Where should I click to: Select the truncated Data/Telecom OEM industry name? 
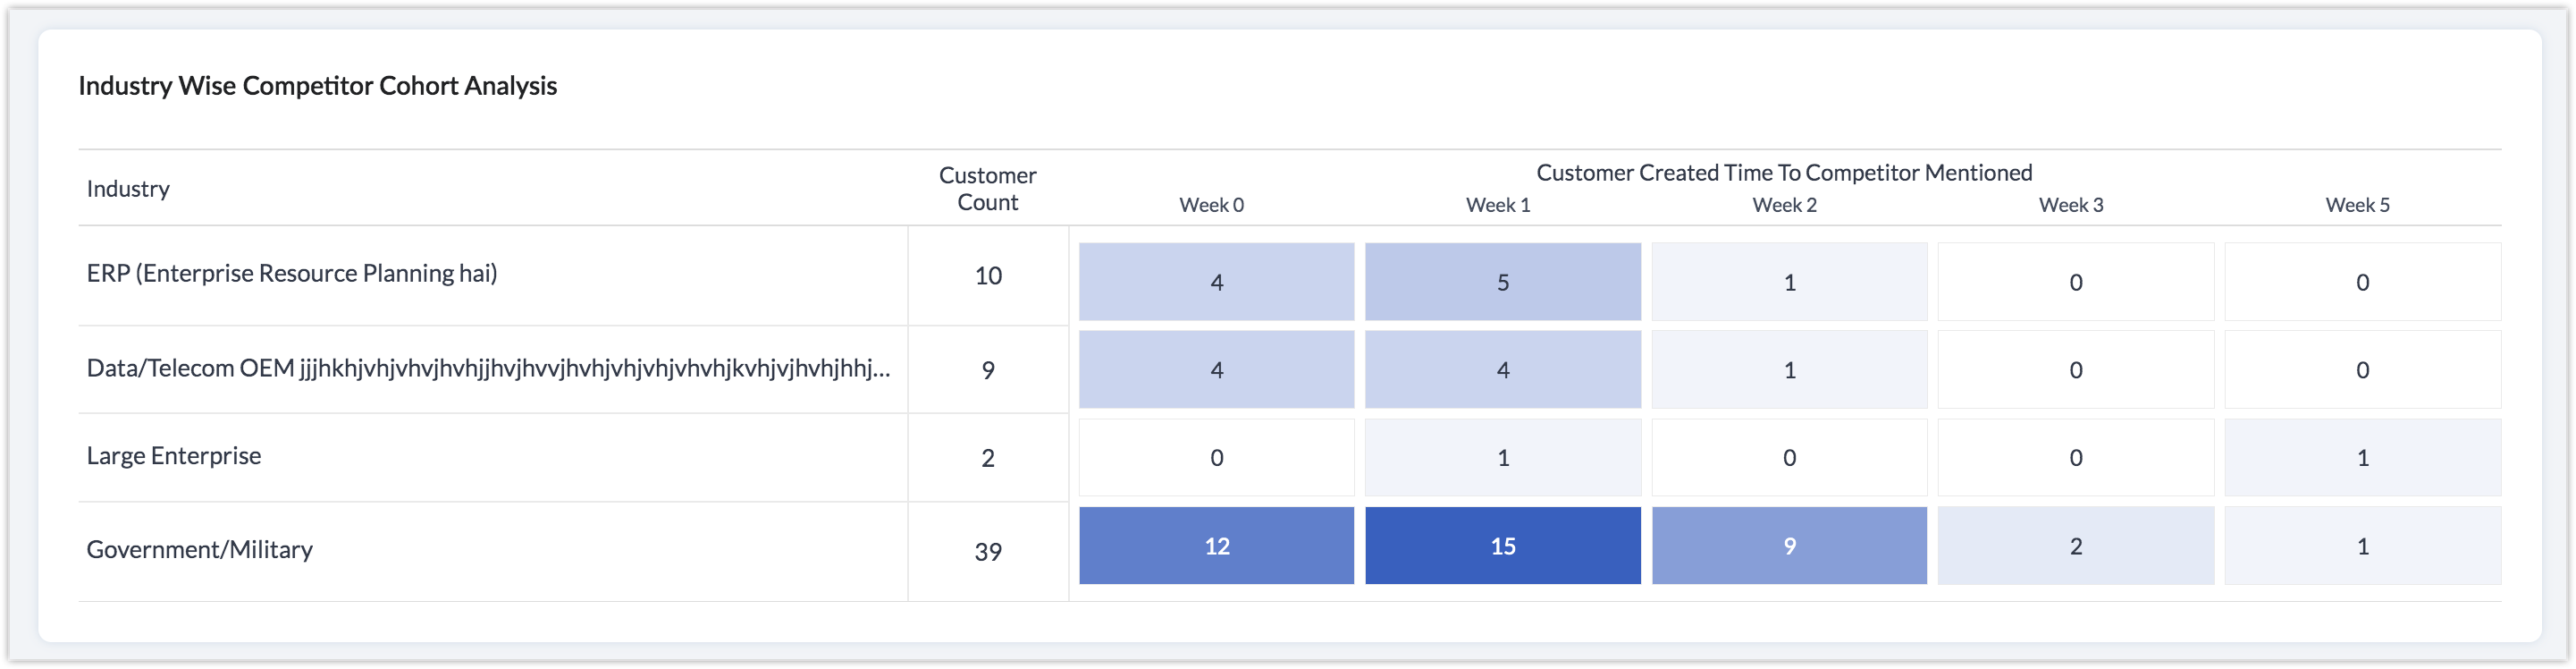[x=488, y=369]
